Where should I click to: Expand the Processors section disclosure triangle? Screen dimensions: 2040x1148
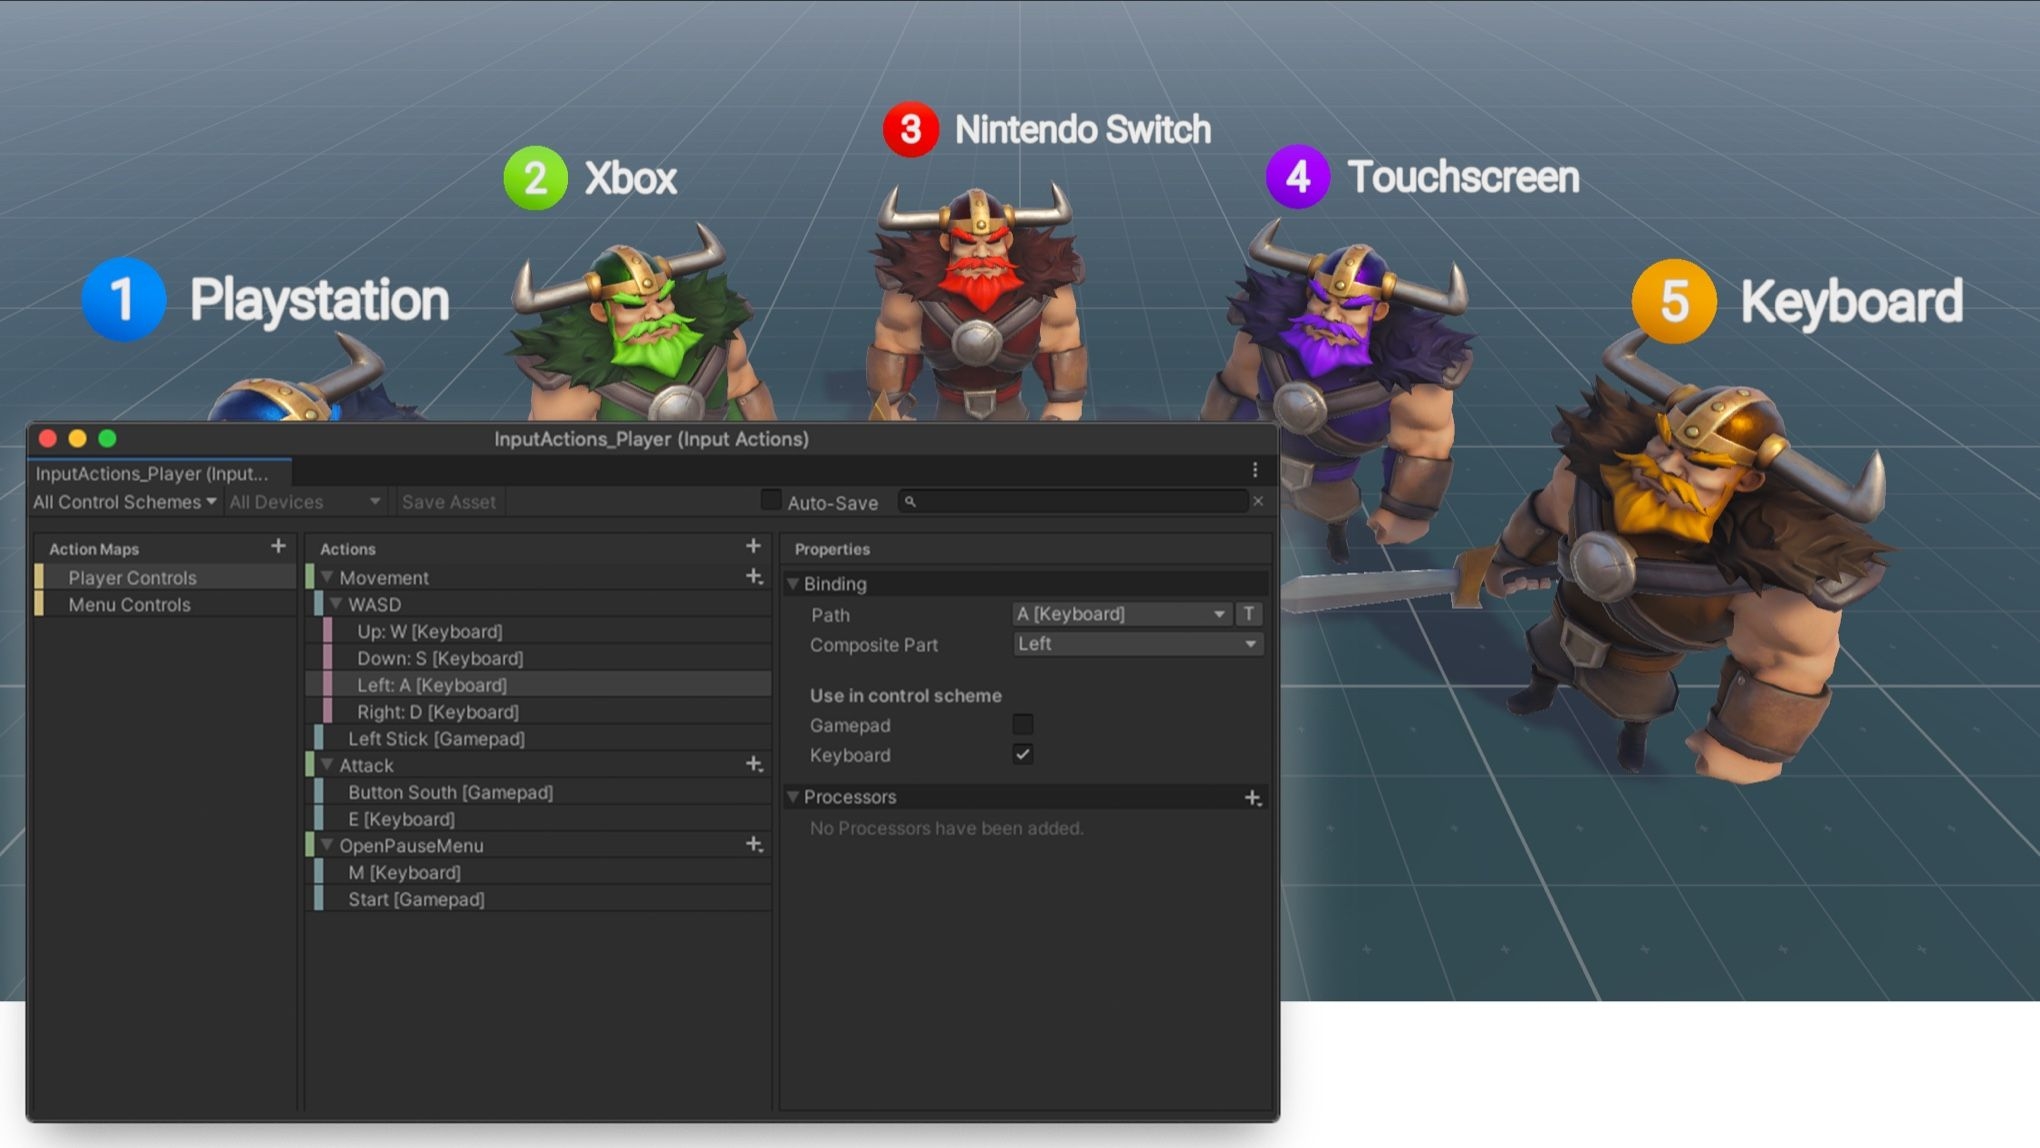[793, 795]
